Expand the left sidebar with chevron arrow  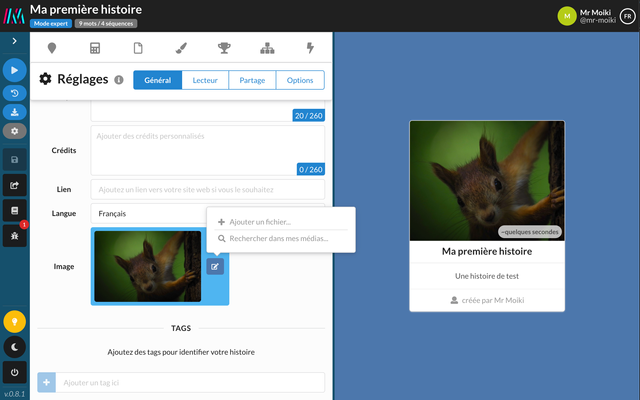click(x=14, y=41)
